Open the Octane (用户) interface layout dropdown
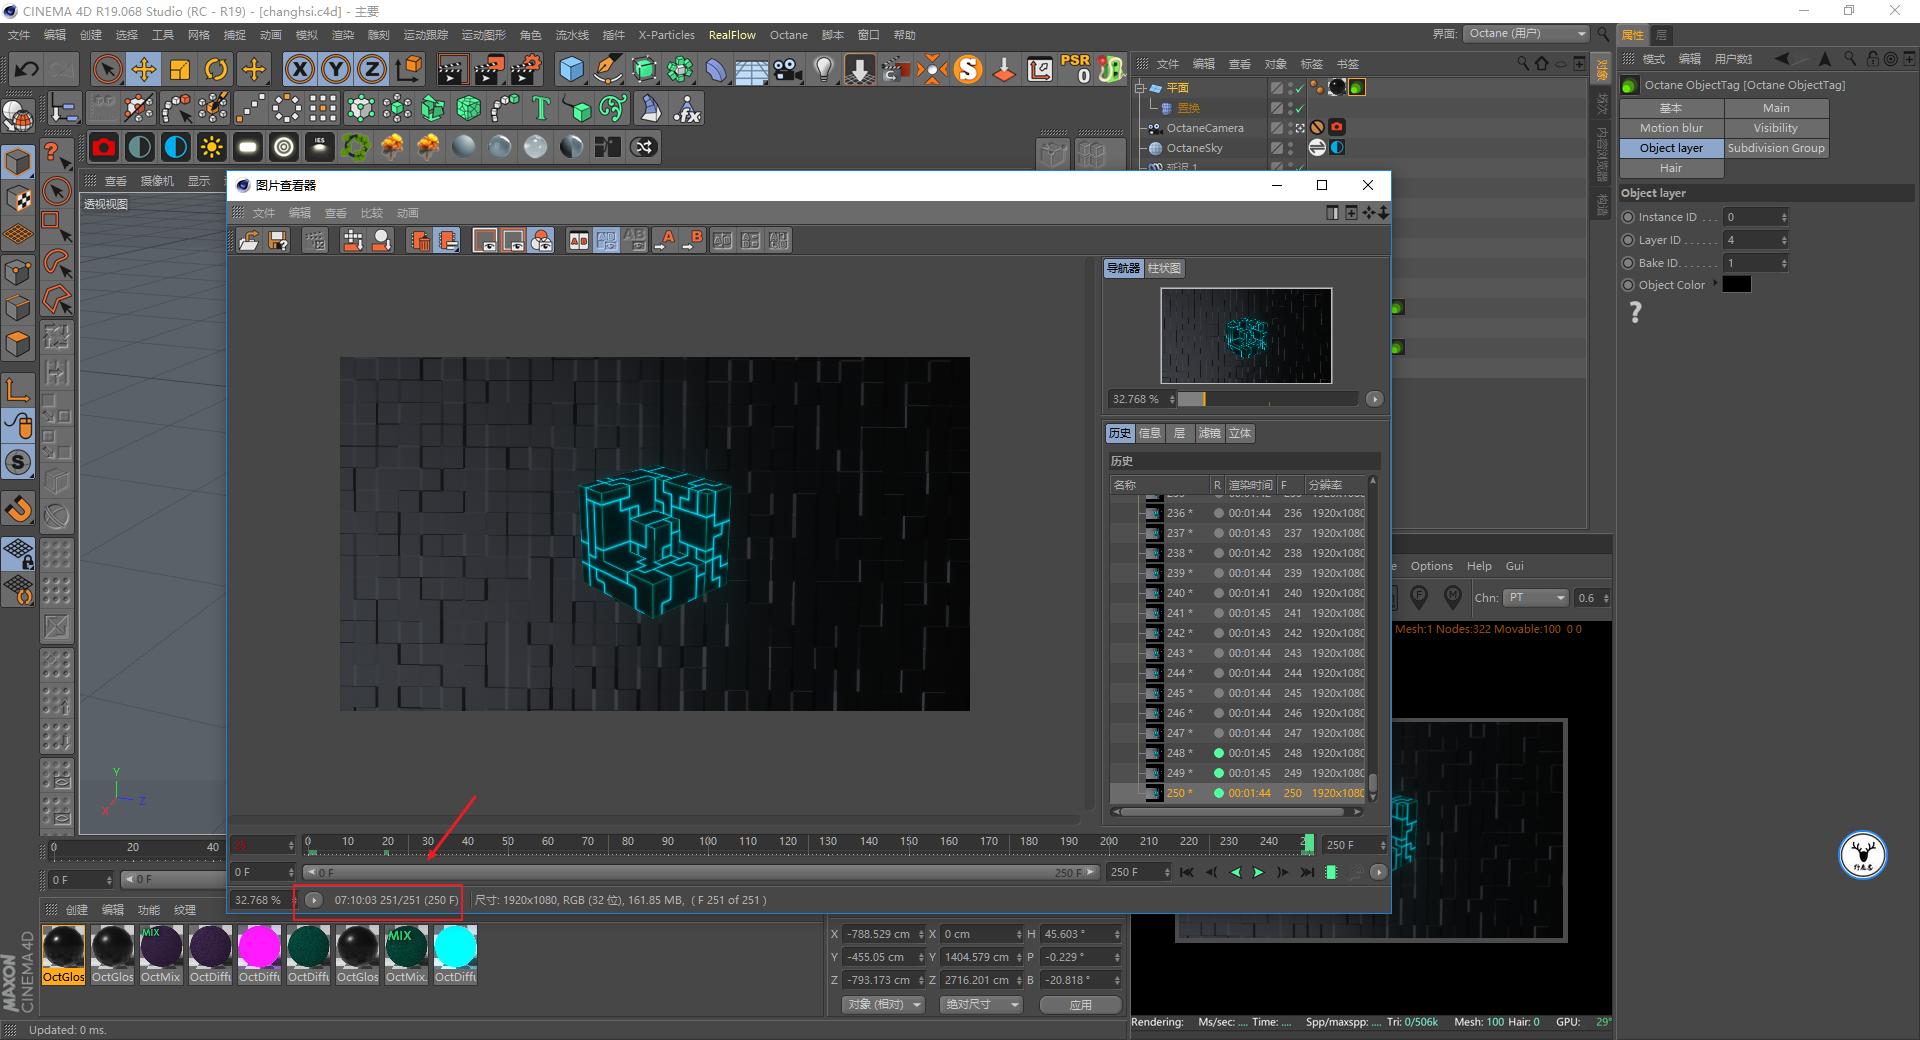Screen dimensions: 1920x1040 click(x=1525, y=33)
